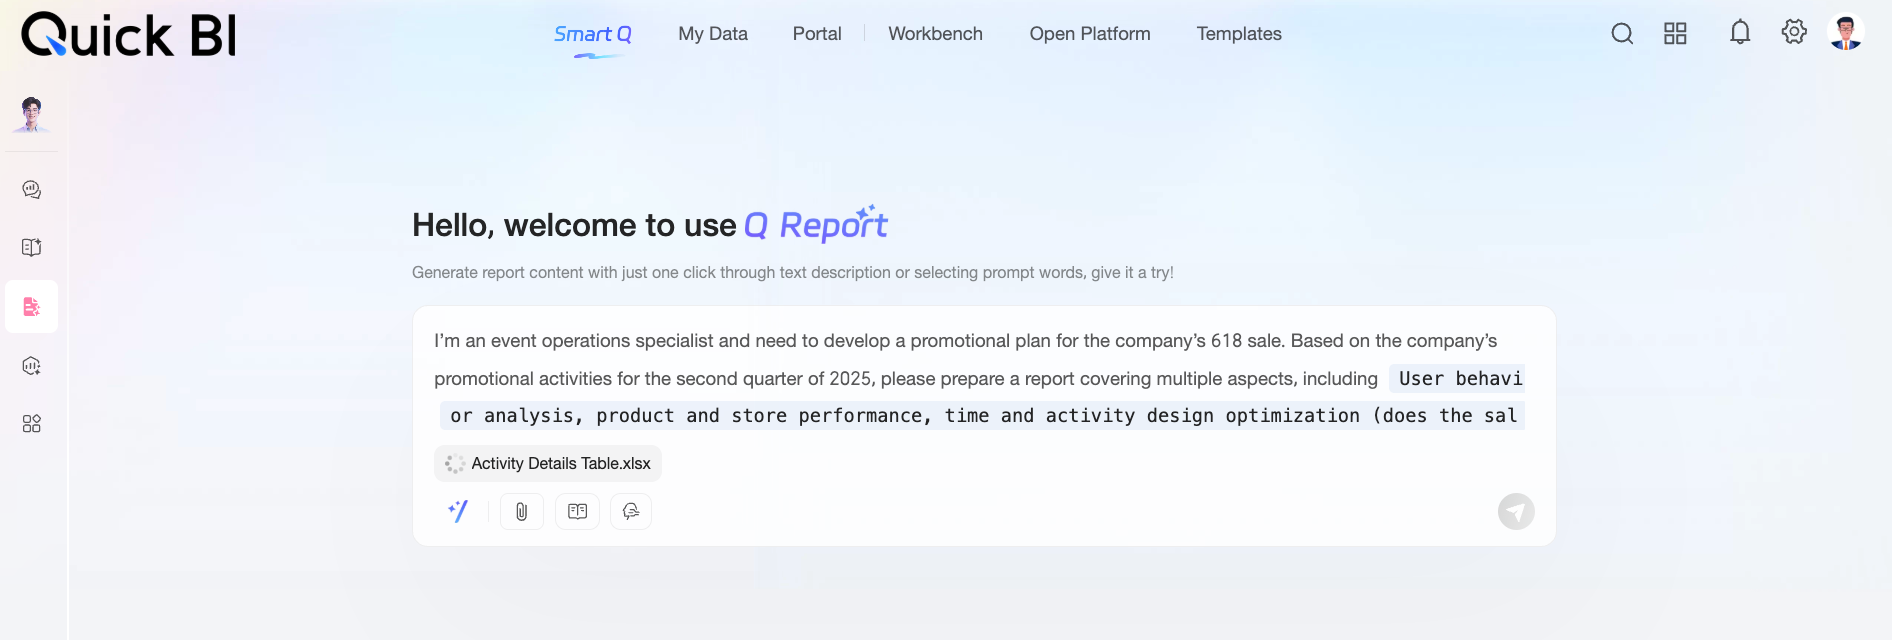This screenshot has height=640, width=1892.
Task: Click the sidebar assistant avatar
Action: point(32,114)
